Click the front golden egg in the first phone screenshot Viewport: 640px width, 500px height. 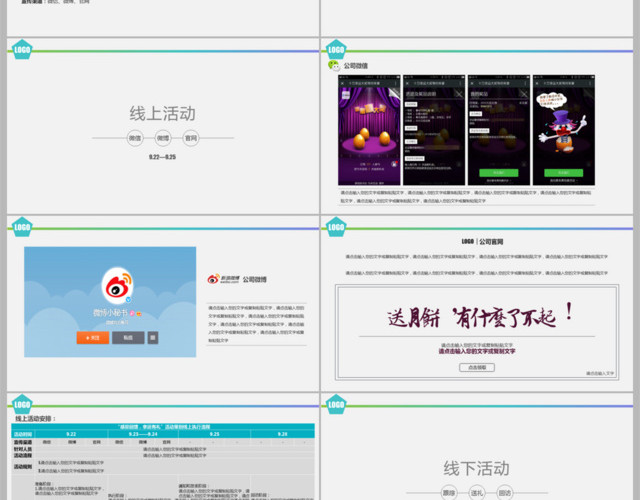(x=359, y=141)
